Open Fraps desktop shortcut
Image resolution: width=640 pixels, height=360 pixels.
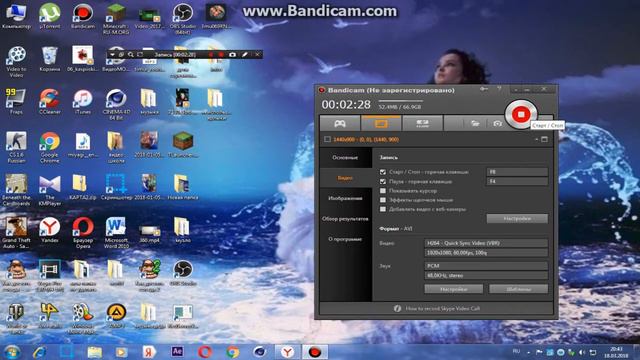[16, 101]
